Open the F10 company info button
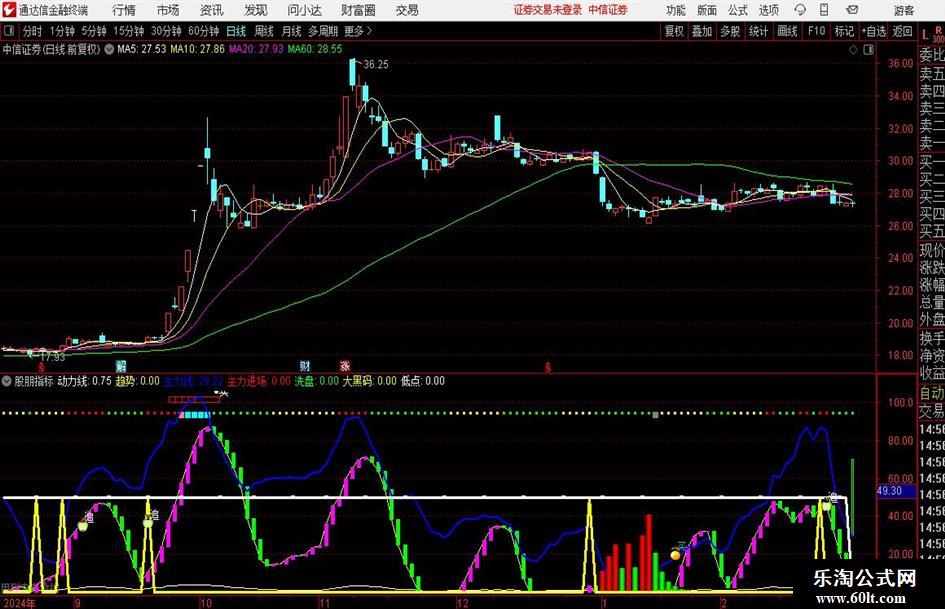The height and width of the screenshot is (609, 945). point(816,31)
